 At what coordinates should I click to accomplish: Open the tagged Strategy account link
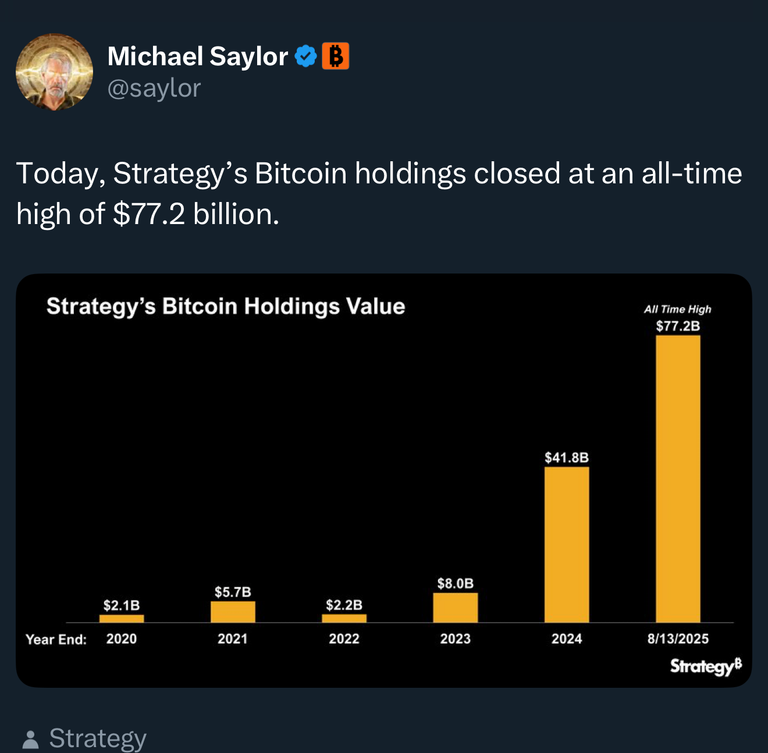tap(97, 739)
